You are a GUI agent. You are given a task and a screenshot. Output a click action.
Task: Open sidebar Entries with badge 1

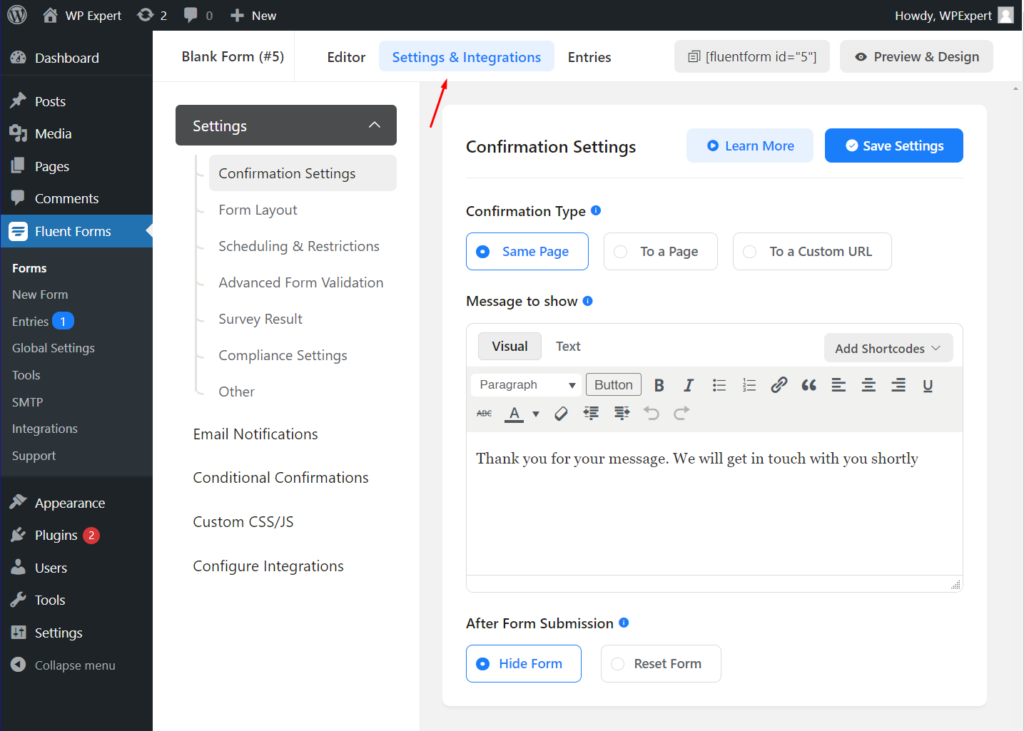pyautogui.click(x=42, y=321)
